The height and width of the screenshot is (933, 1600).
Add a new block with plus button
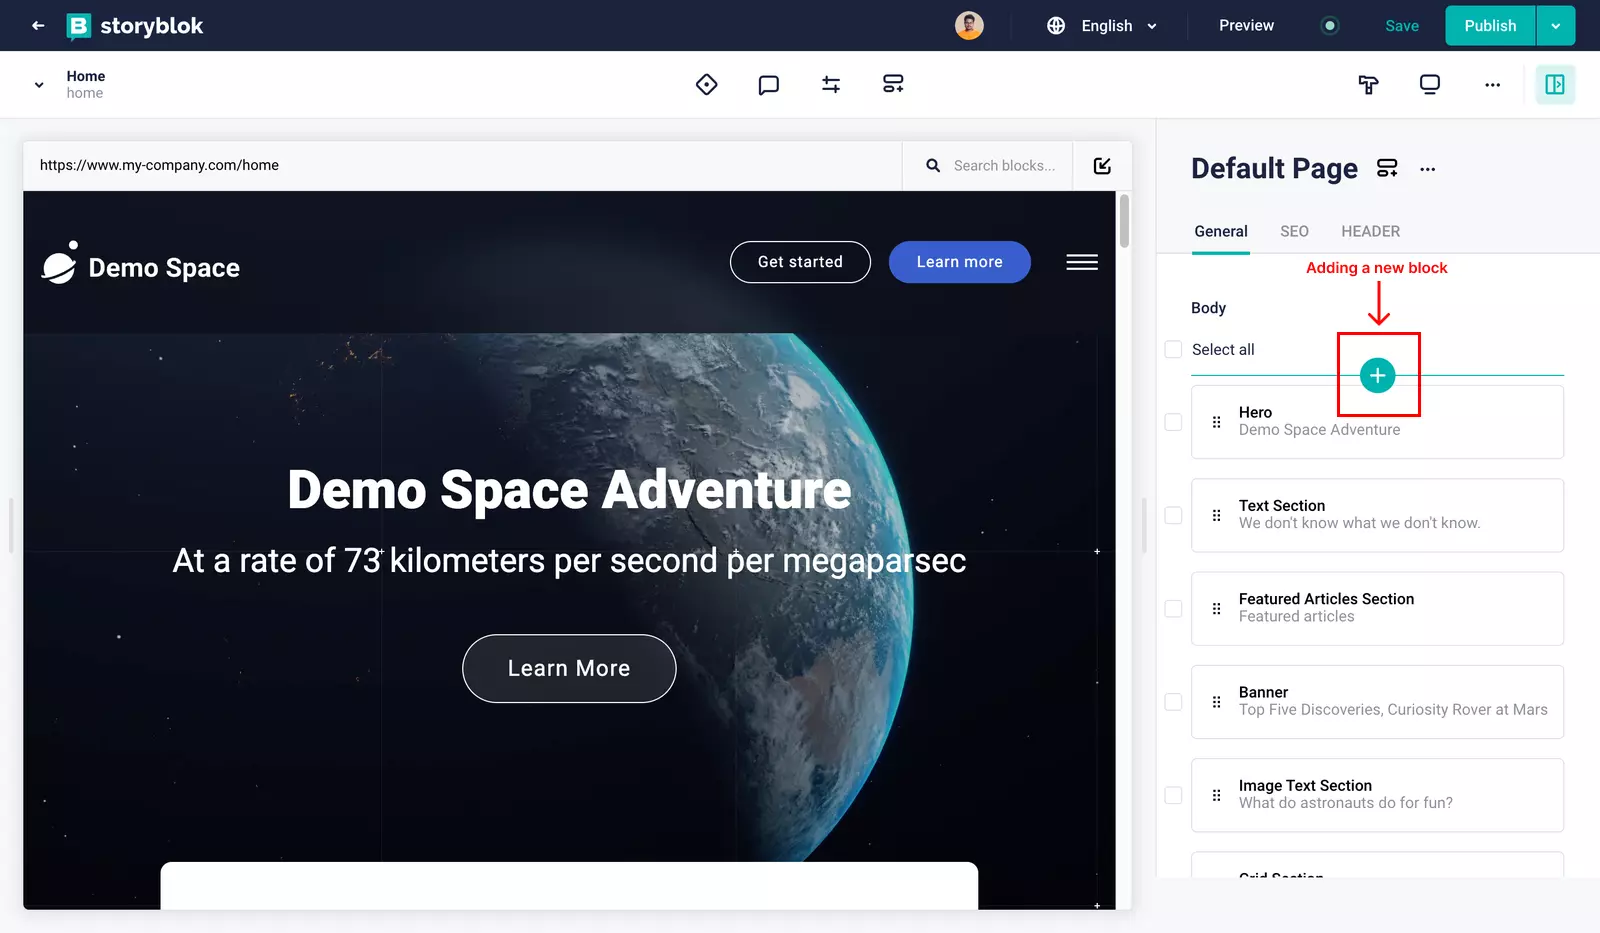1377,375
